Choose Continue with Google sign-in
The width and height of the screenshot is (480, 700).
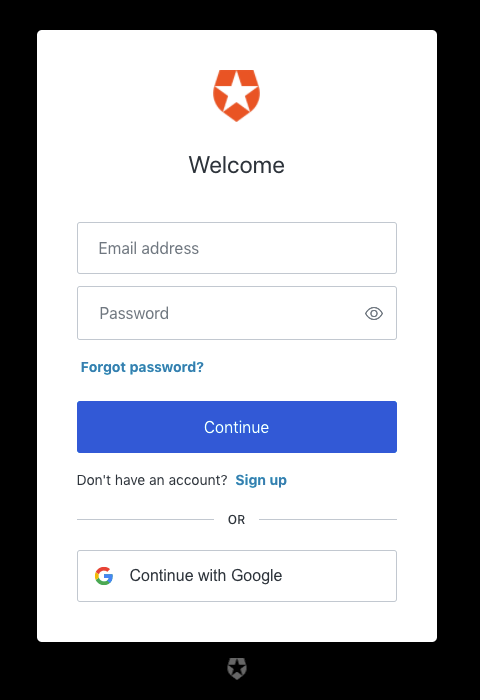[x=237, y=576]
